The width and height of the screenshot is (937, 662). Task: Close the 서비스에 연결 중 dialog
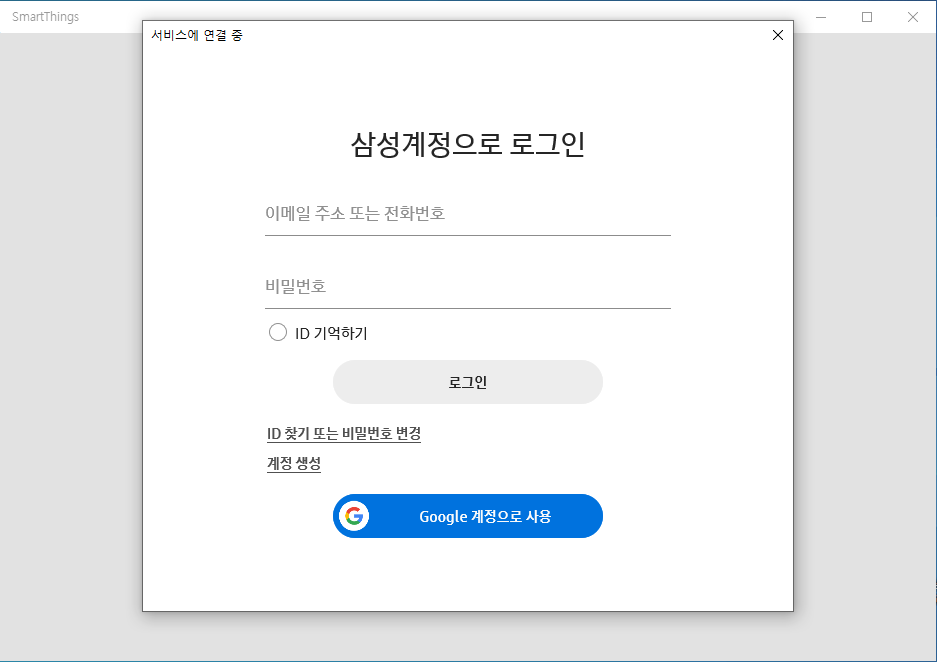(x=777, y=35)
